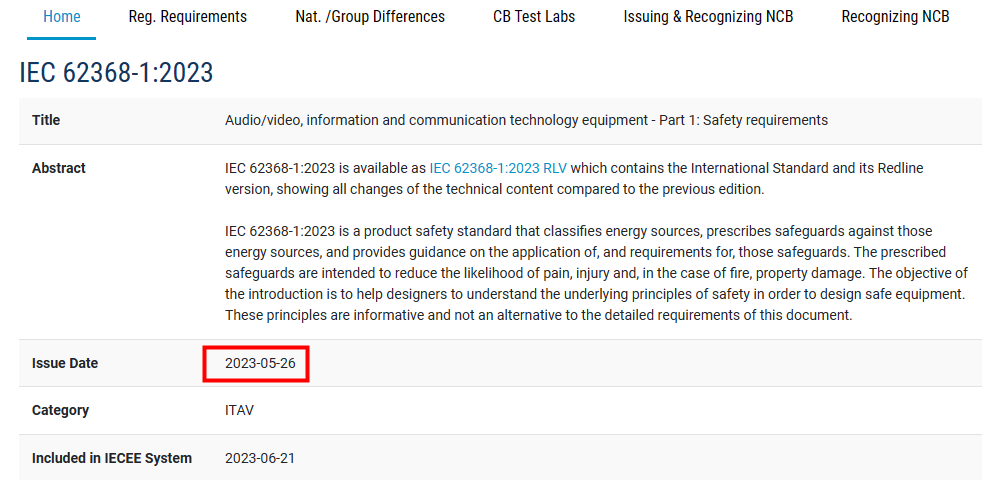Click the Issue Date value 2023-05-26

(260, 363)
